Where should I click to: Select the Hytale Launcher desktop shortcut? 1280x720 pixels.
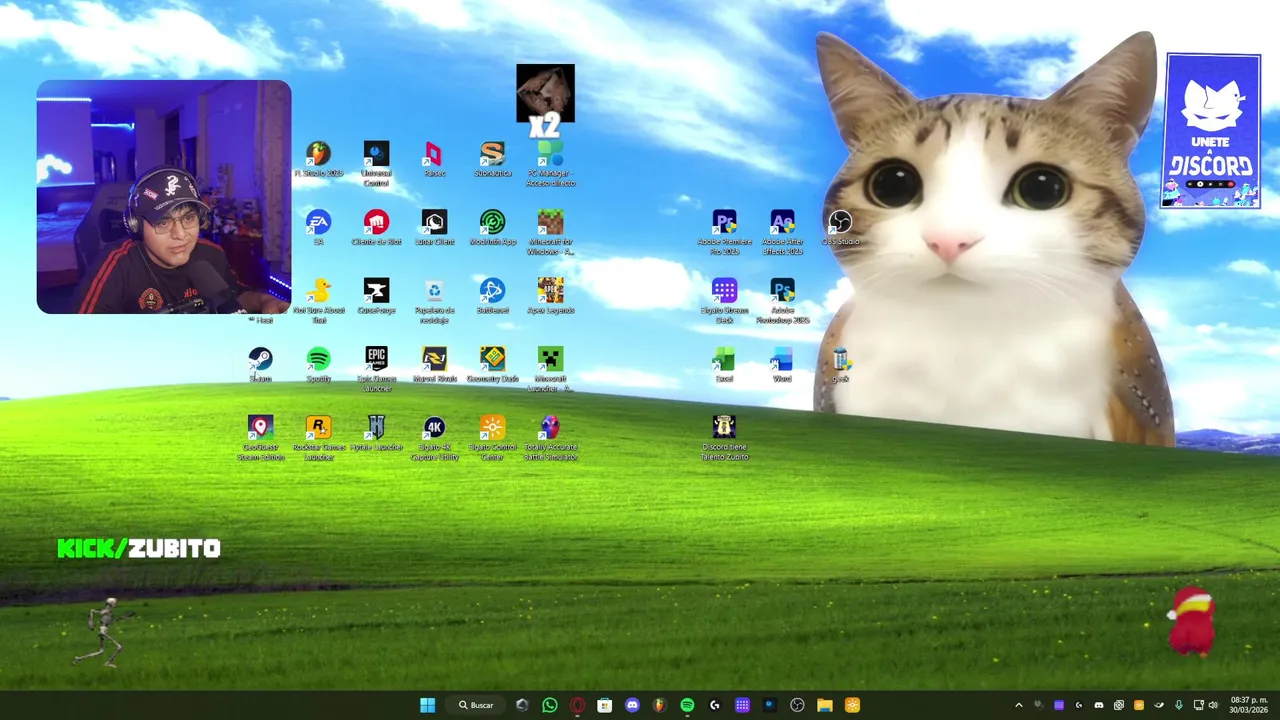pos(376,433)
